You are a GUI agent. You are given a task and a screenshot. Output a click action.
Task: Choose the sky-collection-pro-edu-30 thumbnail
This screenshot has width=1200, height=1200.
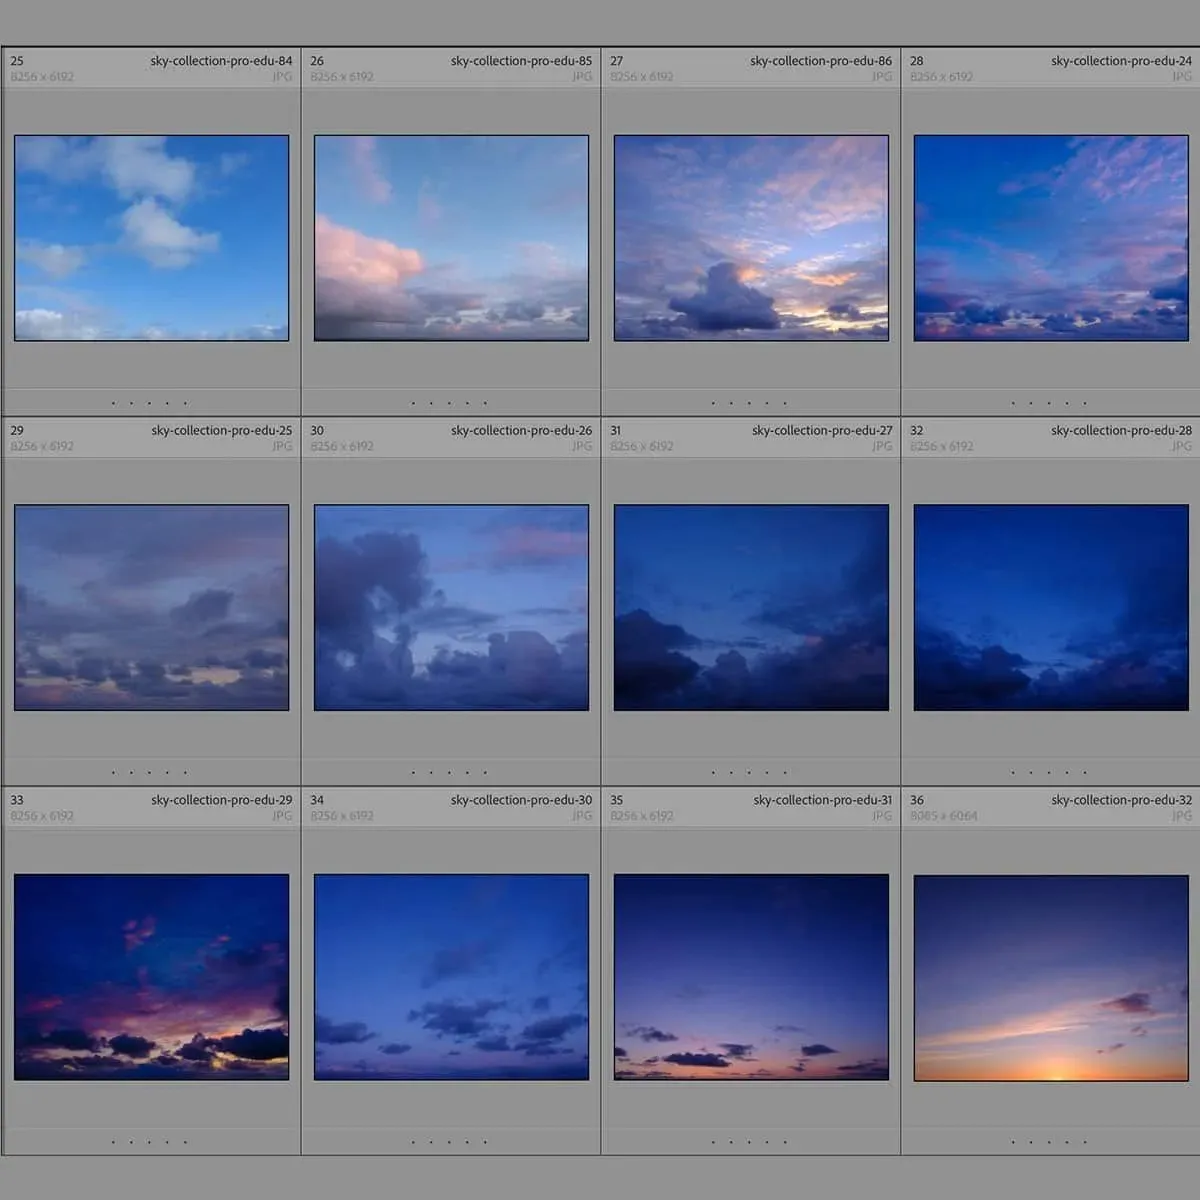pos(451,977)
